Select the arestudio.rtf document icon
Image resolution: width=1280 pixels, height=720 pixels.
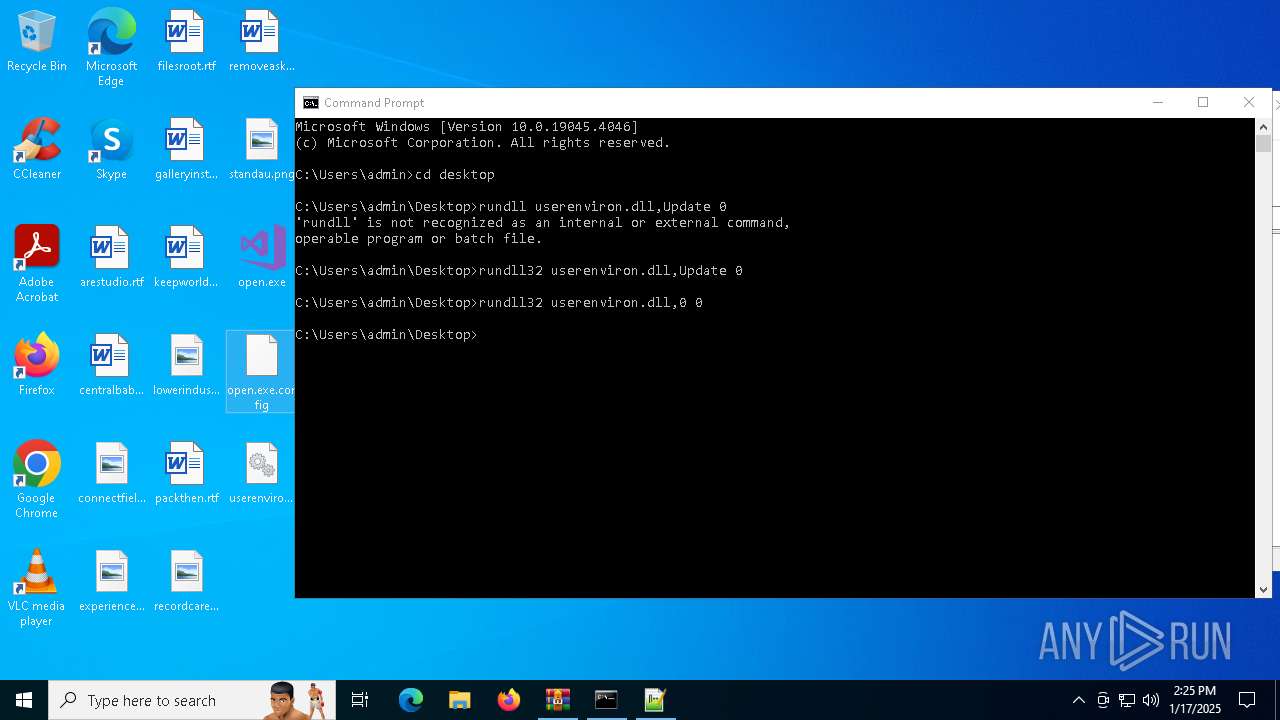(x=111, y=258)
